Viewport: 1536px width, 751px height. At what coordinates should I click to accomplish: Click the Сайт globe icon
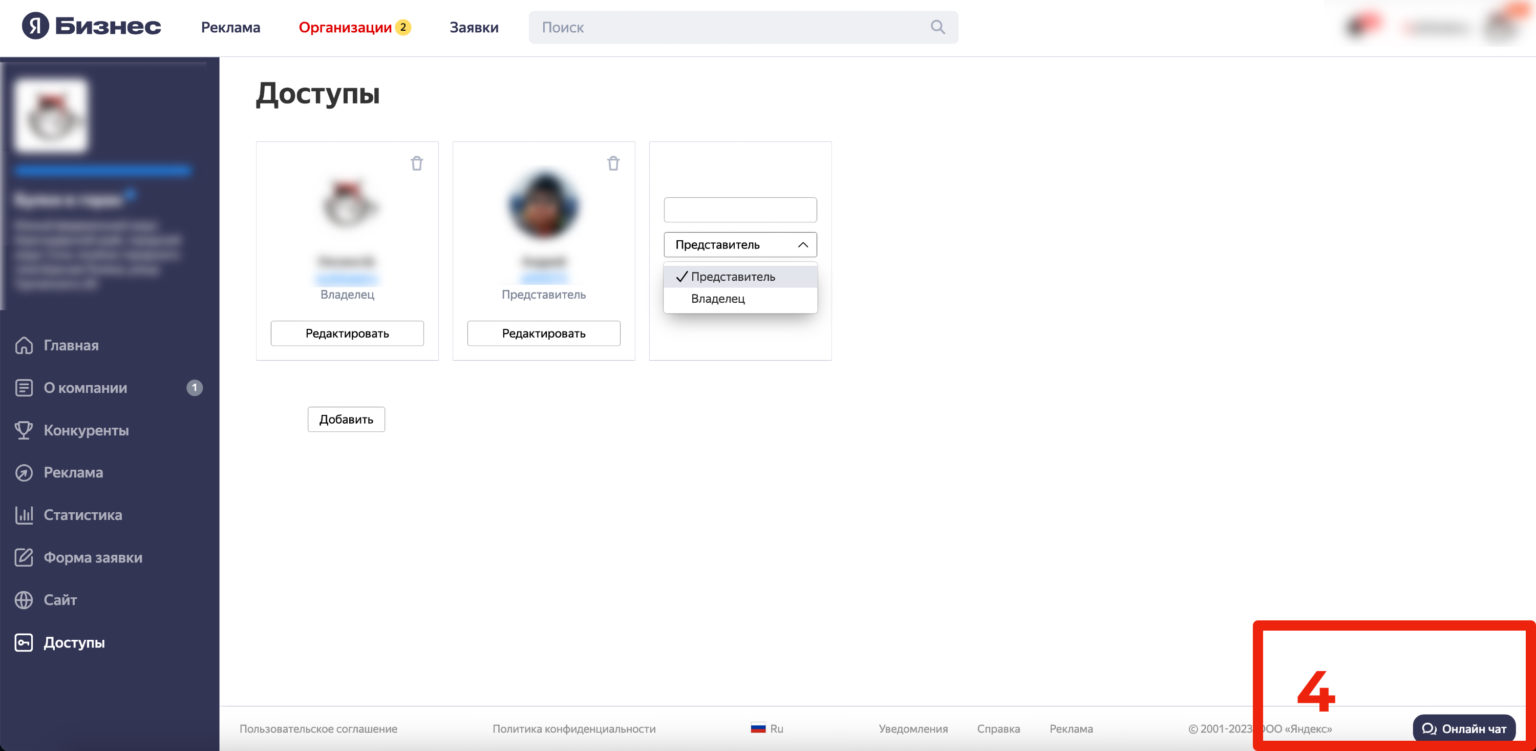(x=24, y=600)
